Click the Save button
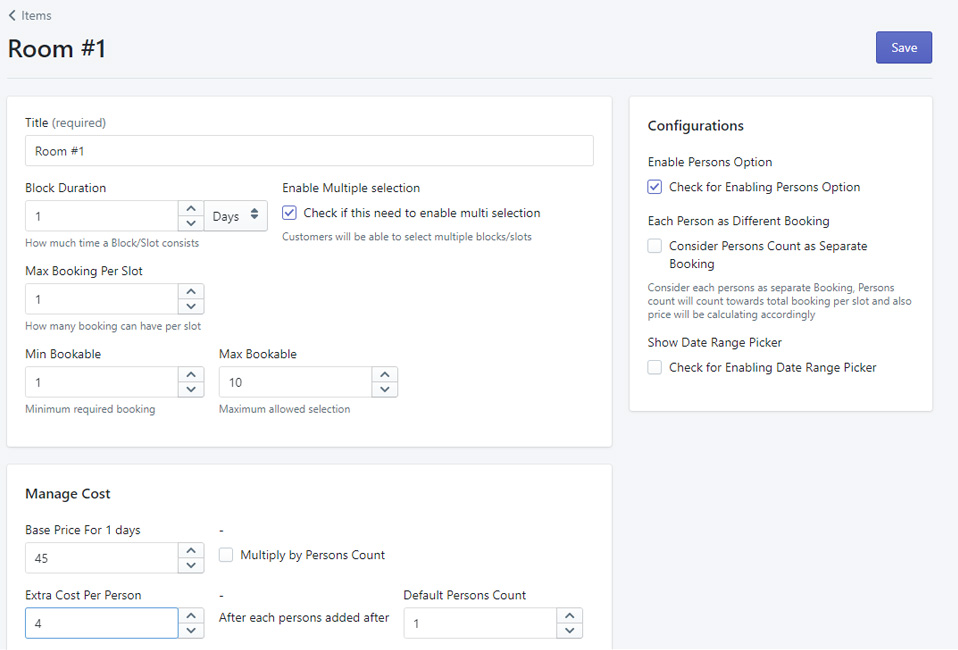The height and width of the screenshot is (650, 958). pyautogui.click(x=903, y=48)
